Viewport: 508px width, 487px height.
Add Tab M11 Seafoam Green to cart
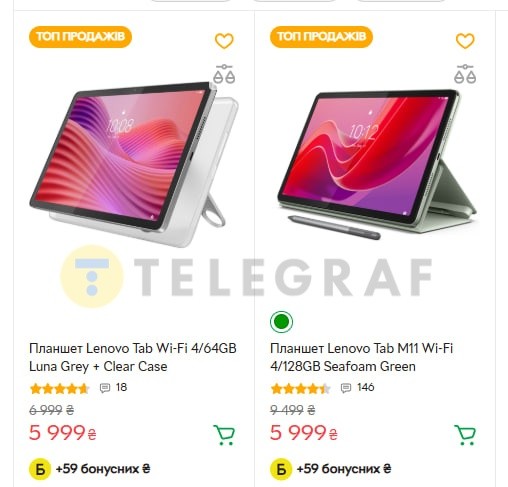465,435
